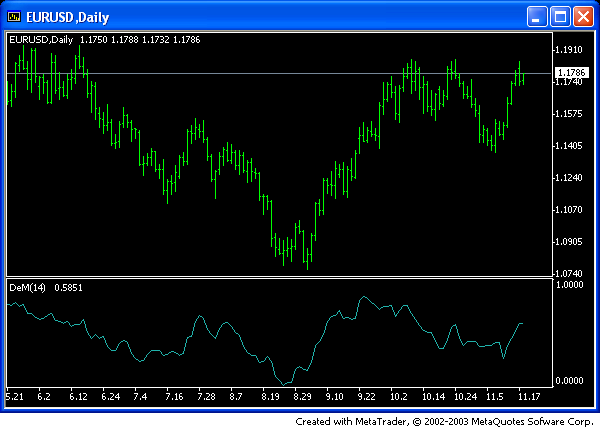Click the 1.0905 price scale label
Image resolution: width=600 pixels, height=429 pixels.
tap(569, 242)
